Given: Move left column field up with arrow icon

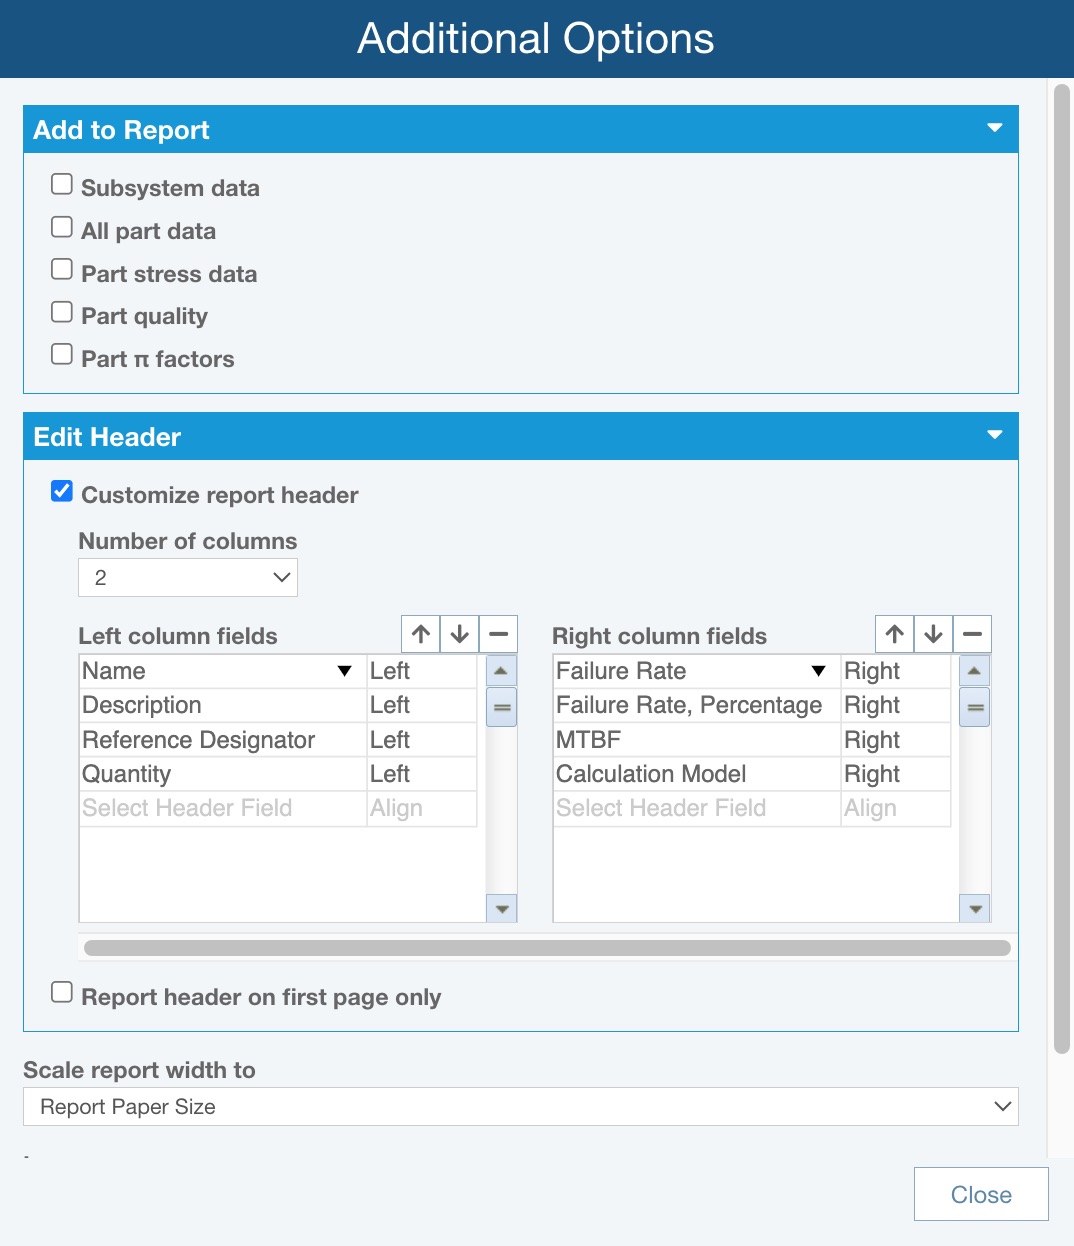Looking at the screenshot, I should coord(421,634).
